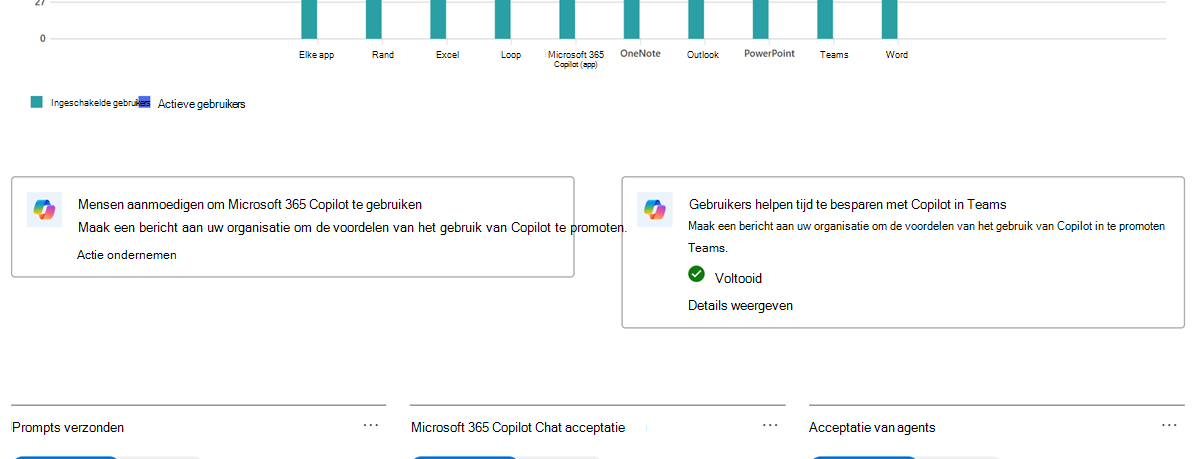This screenshot has width=1200, height=459.
Task: Open the ellipsis menu for Acceptatie van agents
Action: [x=1169, y=425]
